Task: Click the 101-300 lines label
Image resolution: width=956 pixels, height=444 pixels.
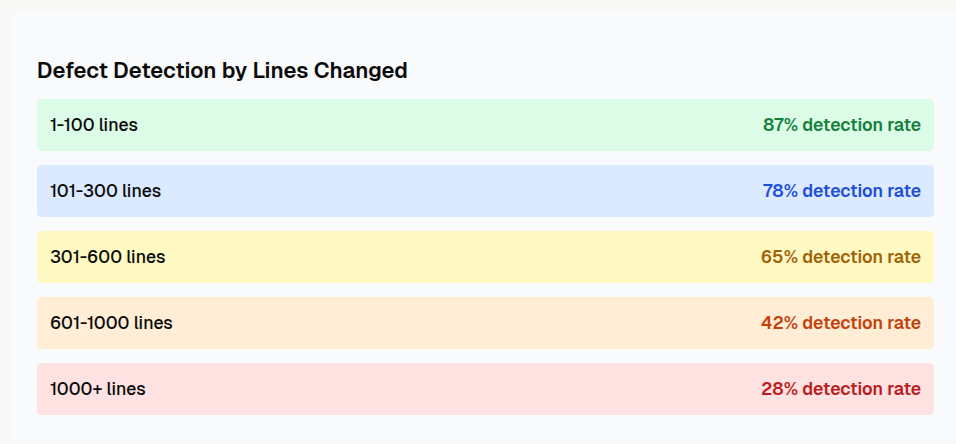Action: pos(105,191)
